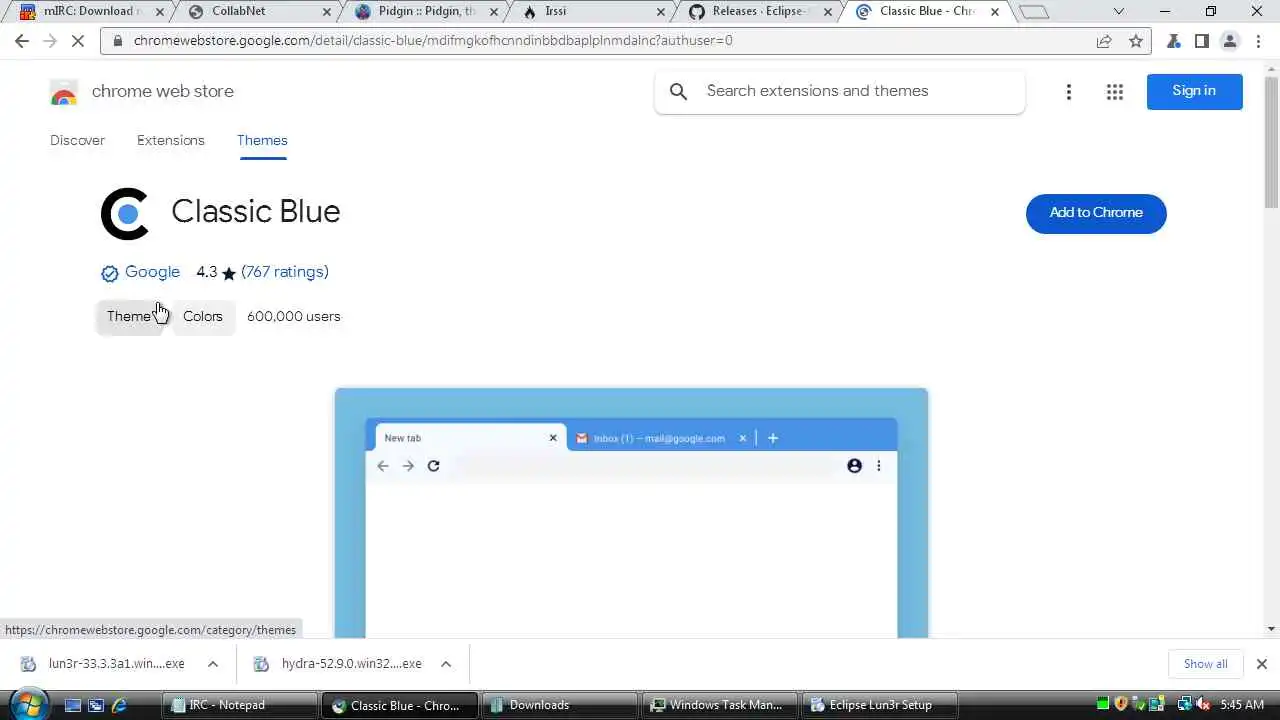Image resolution: width=1280 pixels, height=720 pixels.
Task: Close the downloads bar
Action: tap(1261, 664)
